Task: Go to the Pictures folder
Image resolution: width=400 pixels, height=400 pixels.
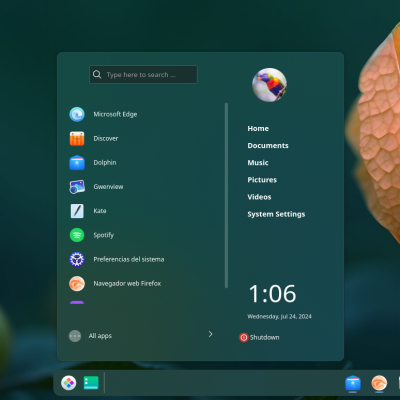Action: point(262,180)
